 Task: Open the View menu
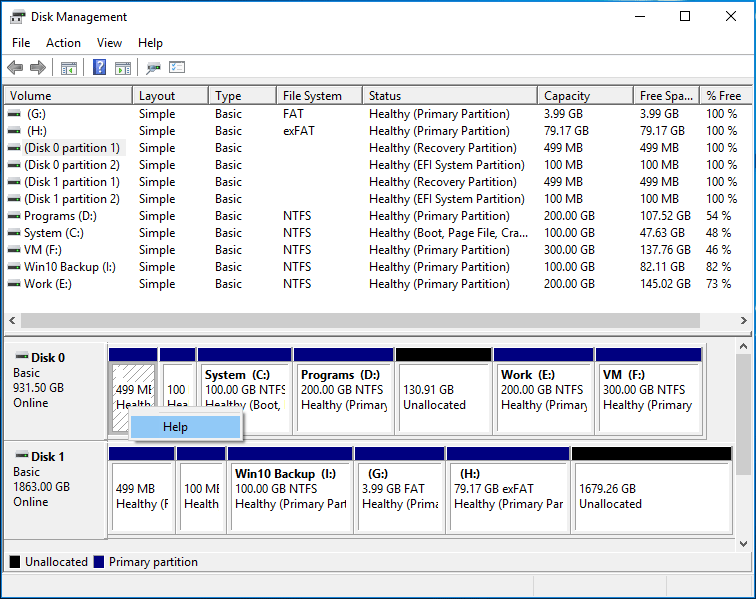109,43
